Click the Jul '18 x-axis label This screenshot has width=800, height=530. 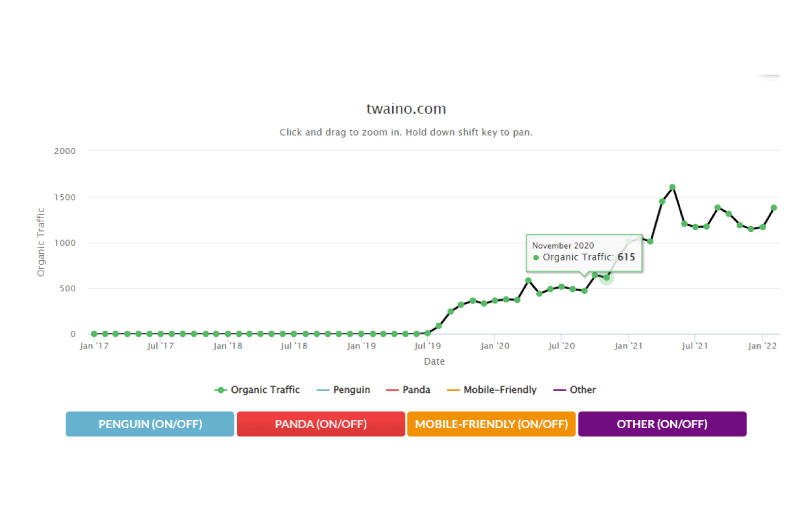coord(294,346)
